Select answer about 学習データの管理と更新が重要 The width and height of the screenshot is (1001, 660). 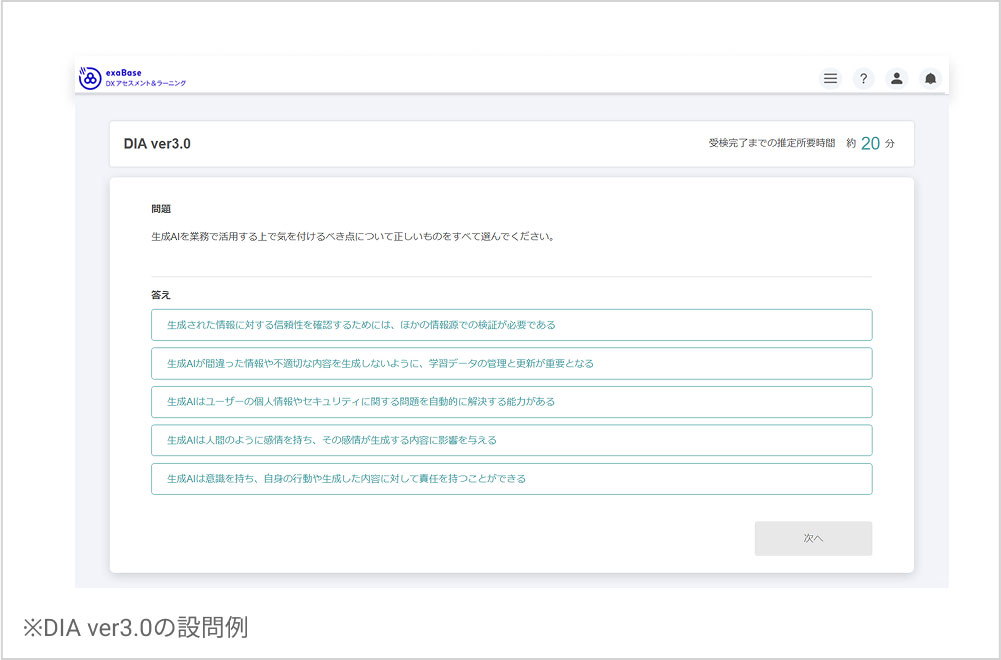coord(511,363)
